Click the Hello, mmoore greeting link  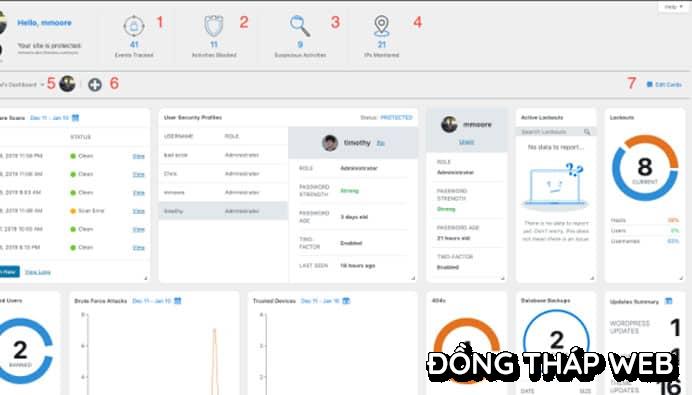(44, 23)
